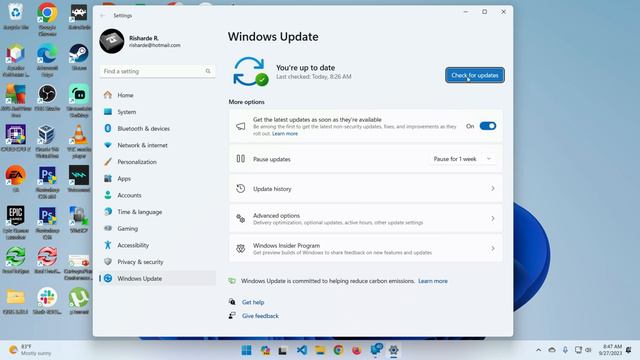Click the Give feedback link
The image size is (640, 360).
(x=260, y=316)
